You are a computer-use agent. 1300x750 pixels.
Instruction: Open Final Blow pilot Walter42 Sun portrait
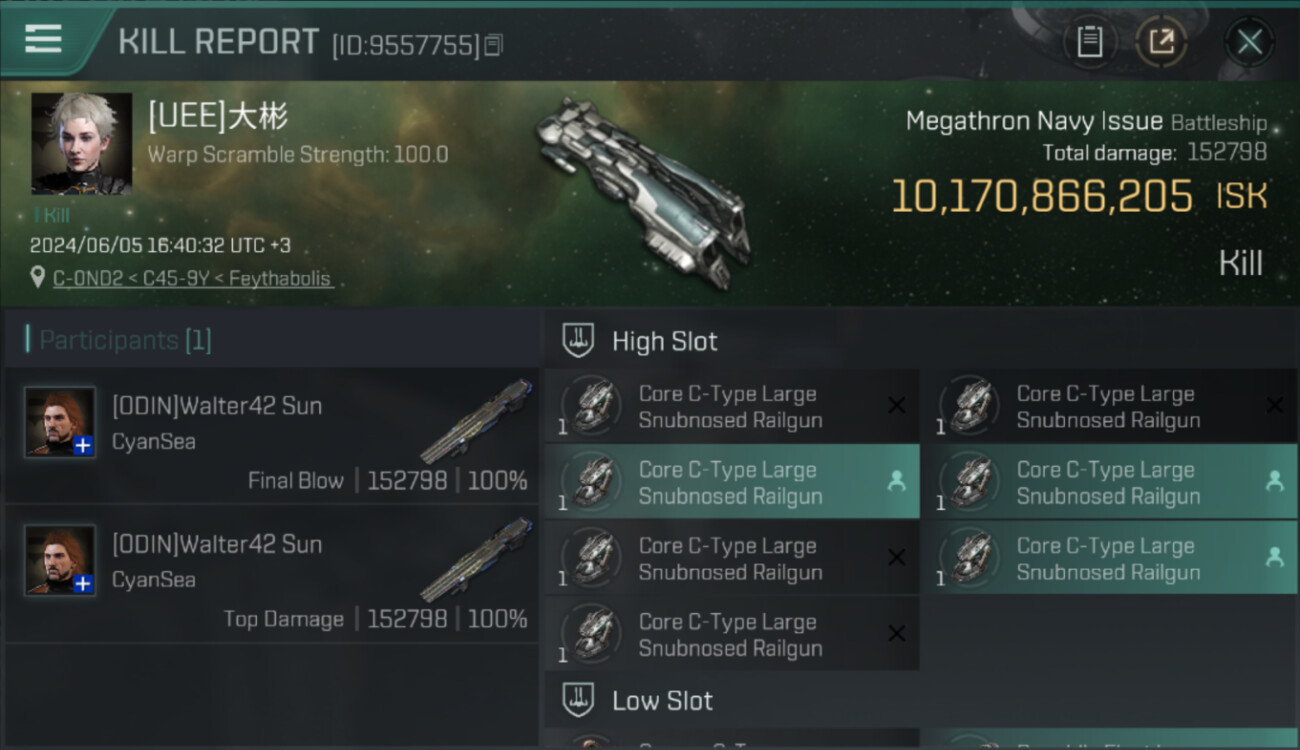coord(60,423)
